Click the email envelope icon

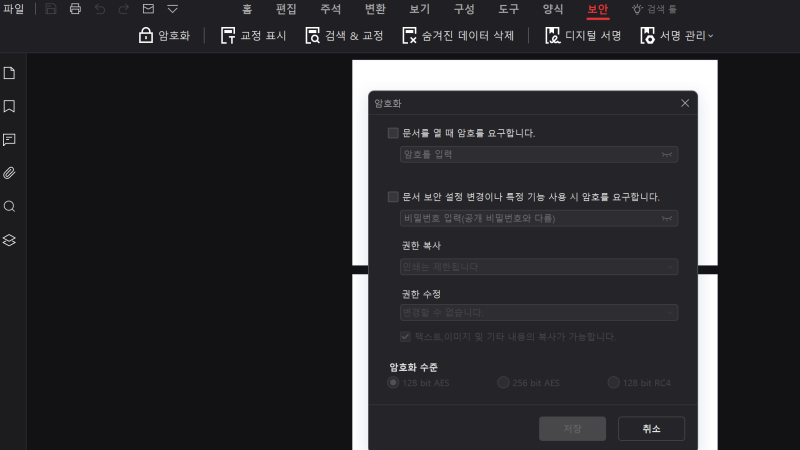(148, 9)
